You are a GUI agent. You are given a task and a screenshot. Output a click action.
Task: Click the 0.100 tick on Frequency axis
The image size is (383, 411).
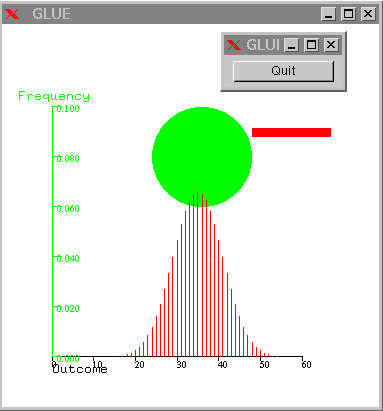(x=68, y=109)
